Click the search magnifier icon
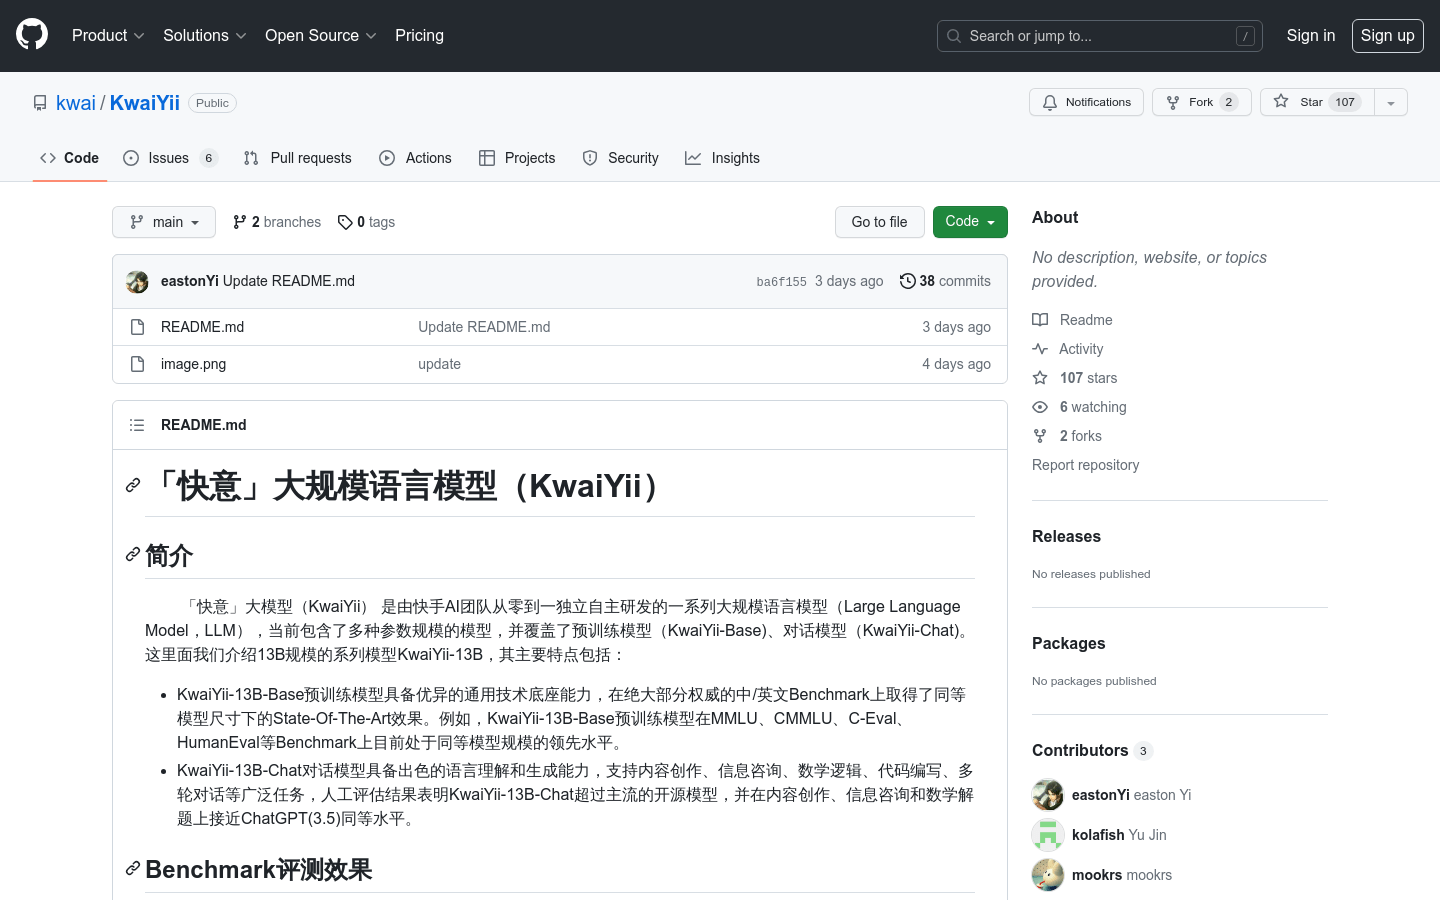This screenshot has width=1440, height=900. pyautogui.click(x=954, y=36)
